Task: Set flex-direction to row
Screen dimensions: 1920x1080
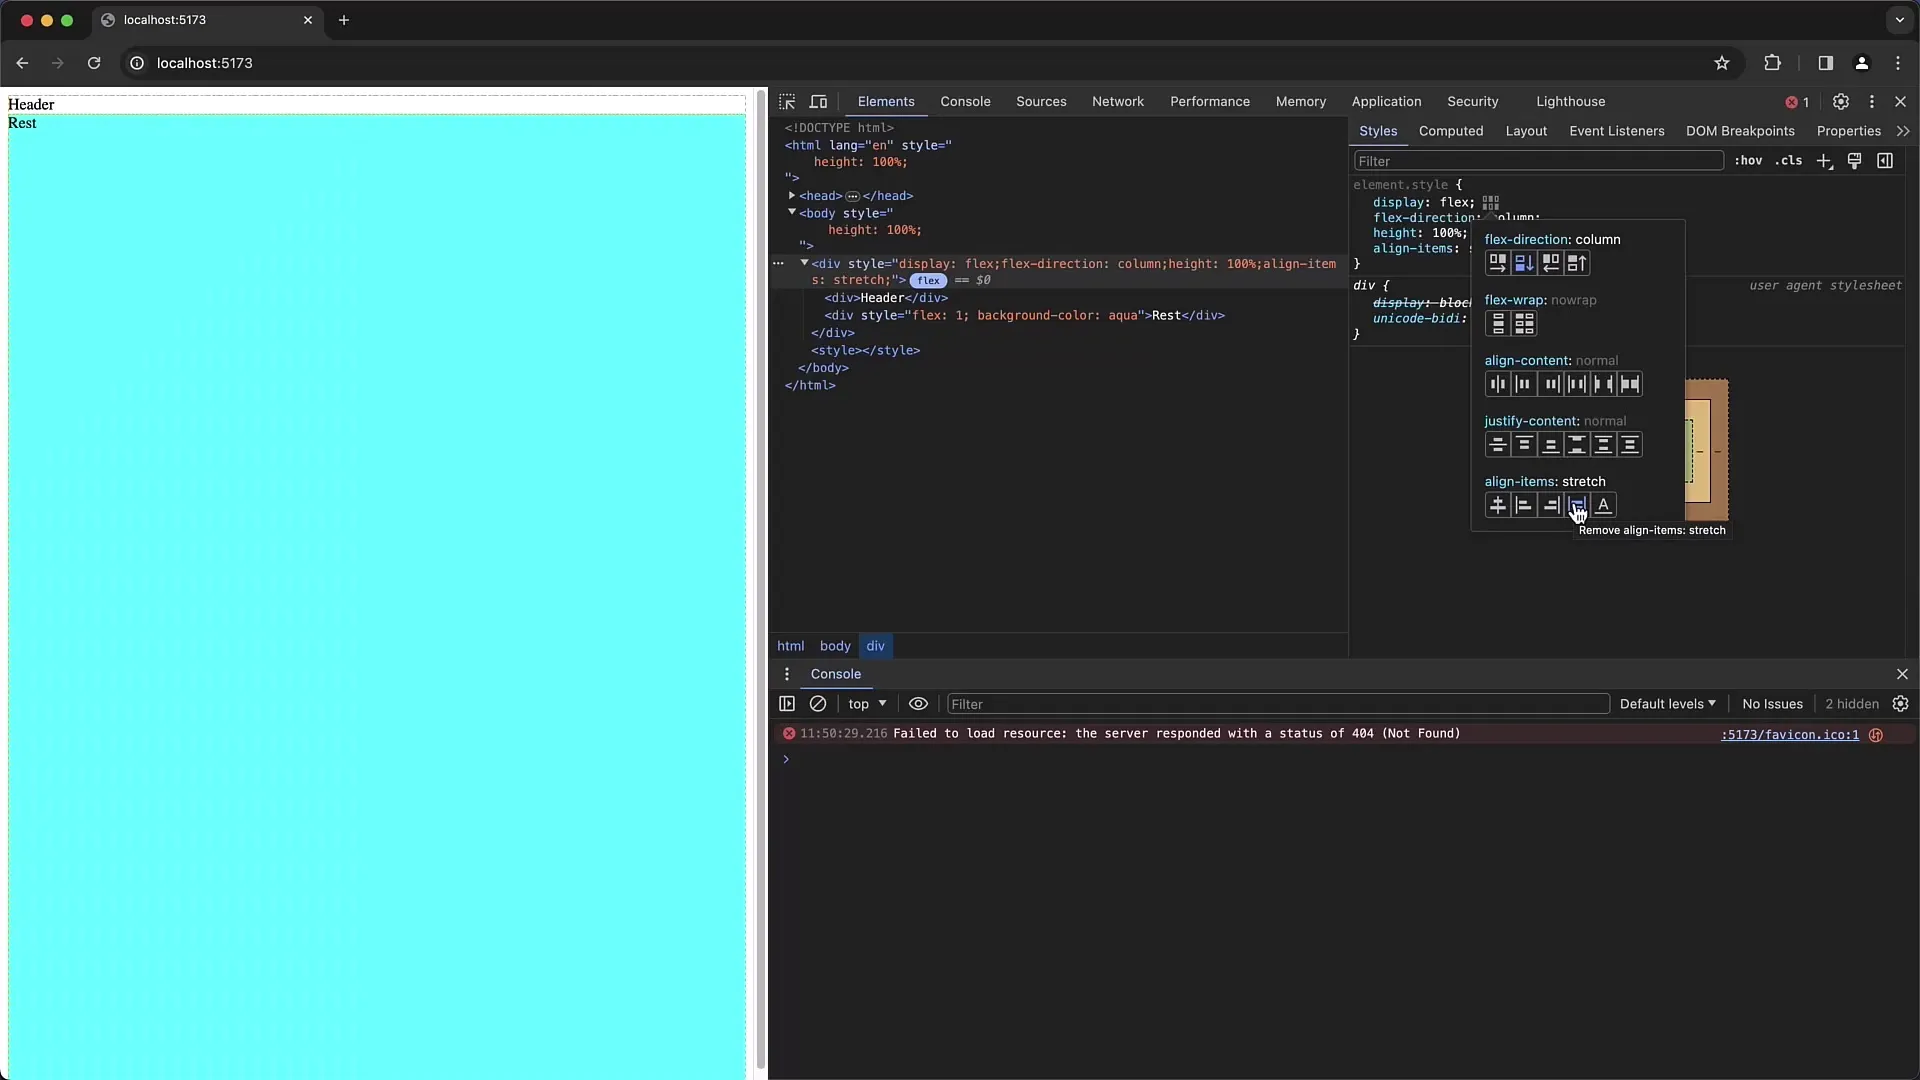Action: 1497,263
